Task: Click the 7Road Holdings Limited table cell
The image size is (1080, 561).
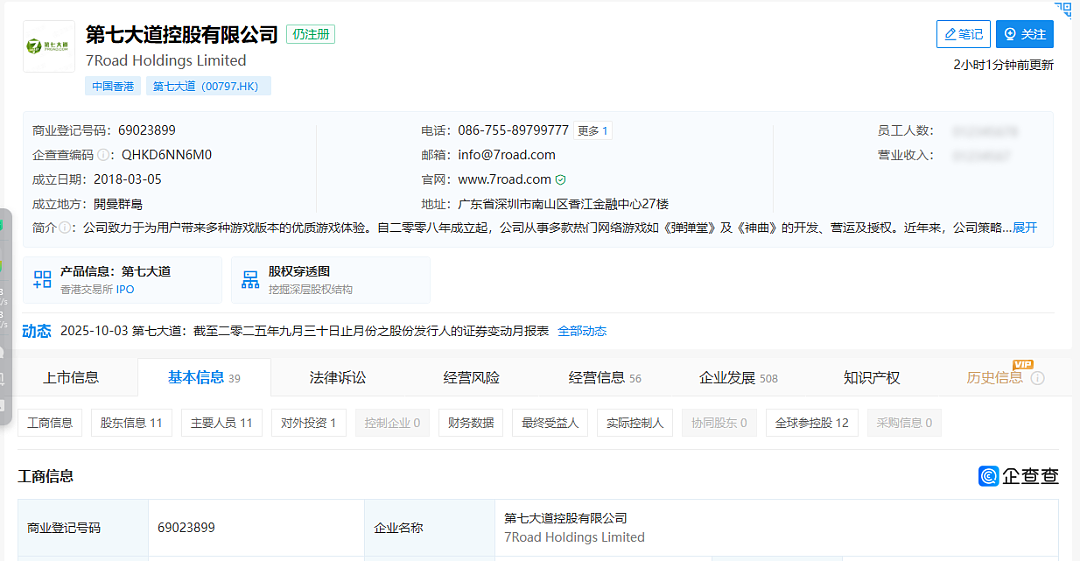Action: pos(776,528)
